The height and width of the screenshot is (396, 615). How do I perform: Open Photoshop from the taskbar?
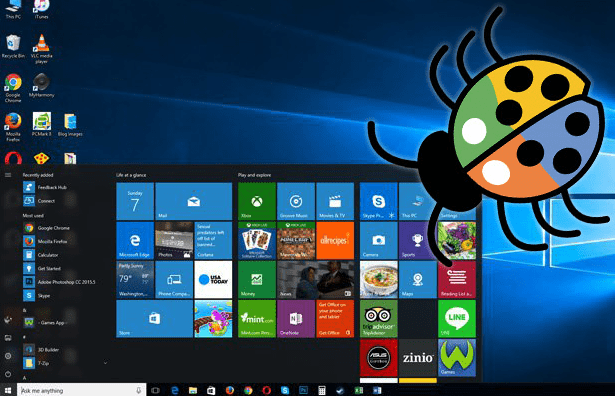(x=304, y=391)
